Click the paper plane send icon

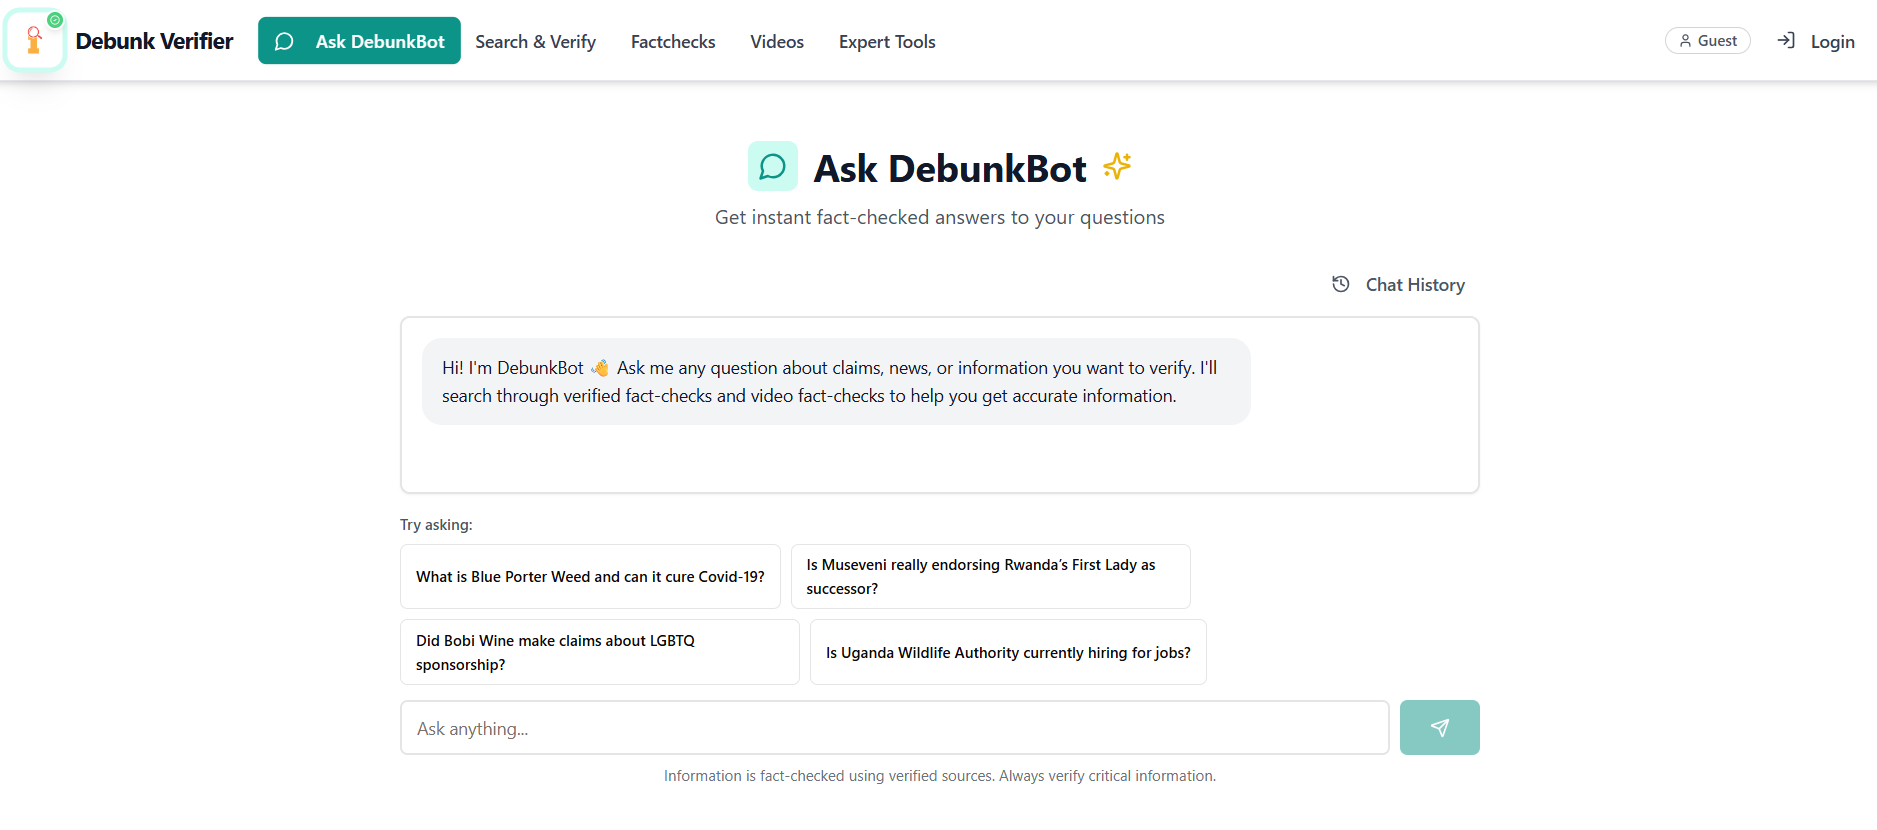(x=1439, y=728)
